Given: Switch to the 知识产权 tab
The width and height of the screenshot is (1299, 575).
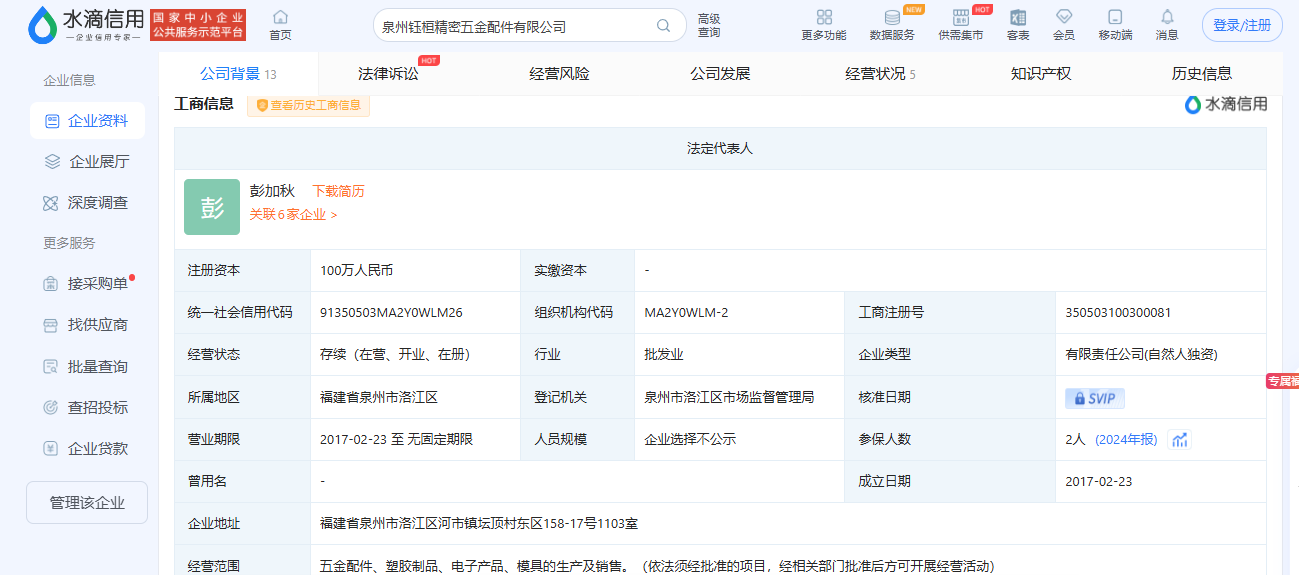Looking at the screenshot, I should [x=1041, y=74].
